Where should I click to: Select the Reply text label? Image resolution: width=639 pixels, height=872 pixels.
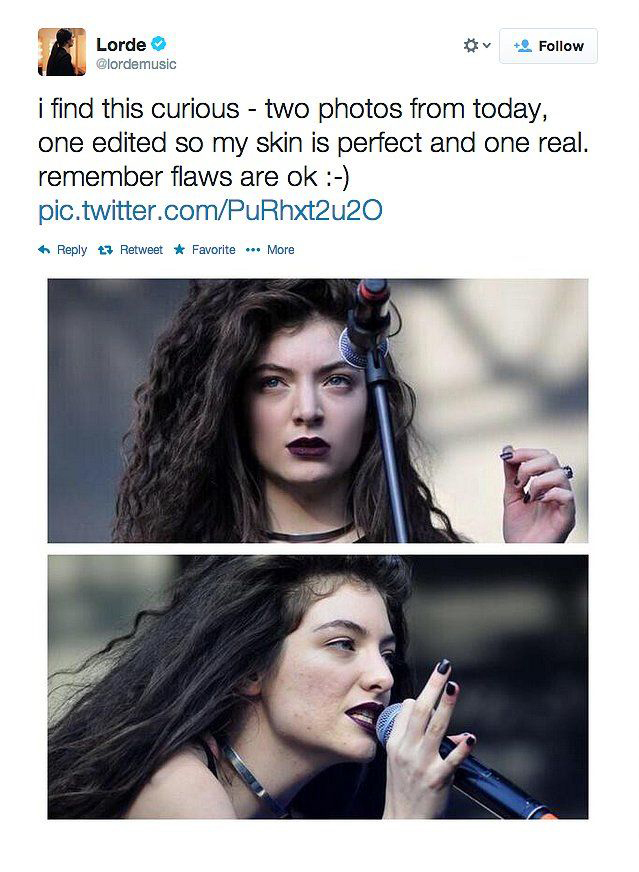[72, 250]
